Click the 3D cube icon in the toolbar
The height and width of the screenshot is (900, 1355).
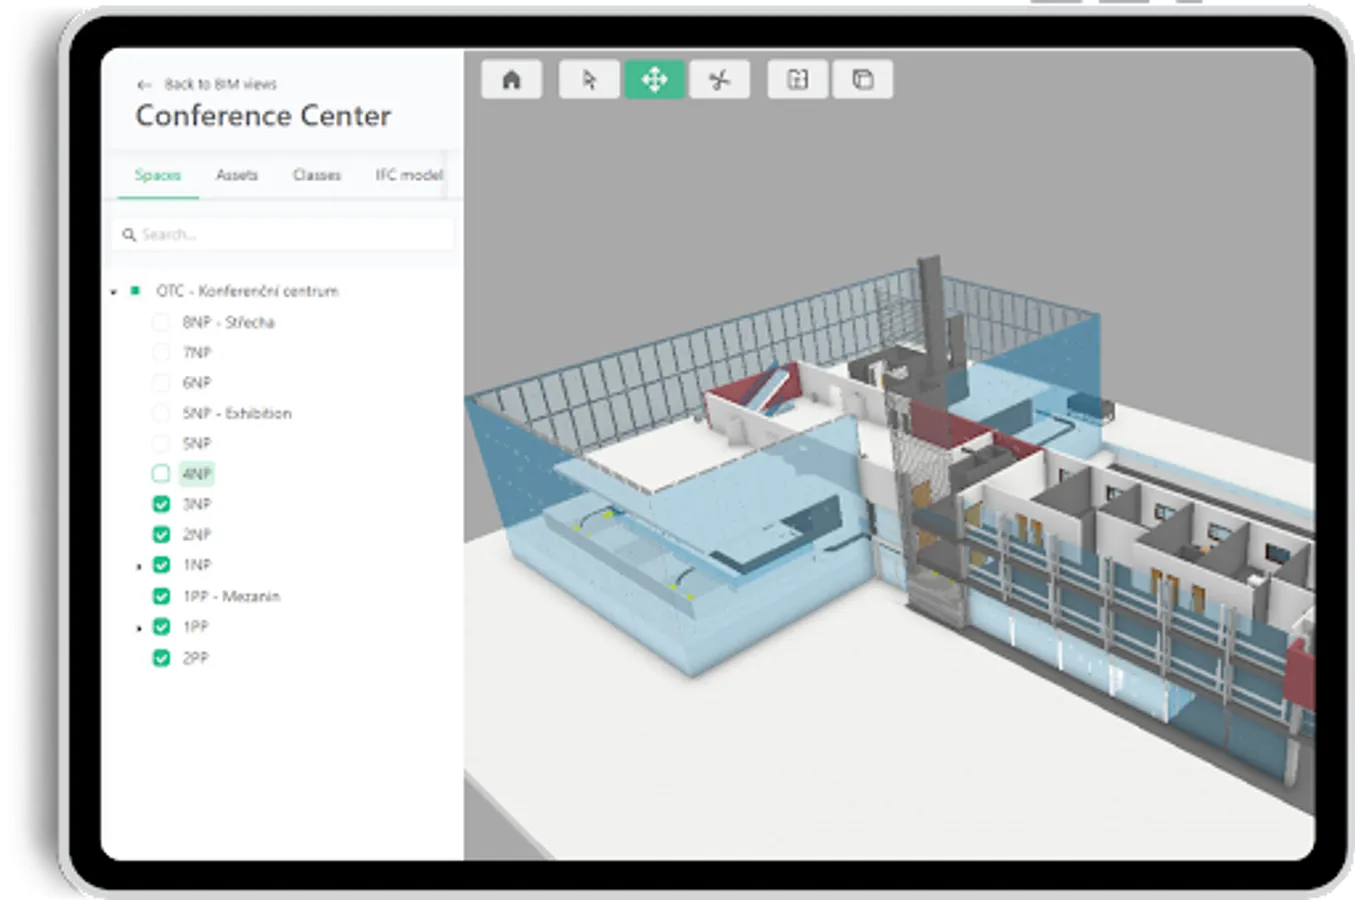pos(863,80)
